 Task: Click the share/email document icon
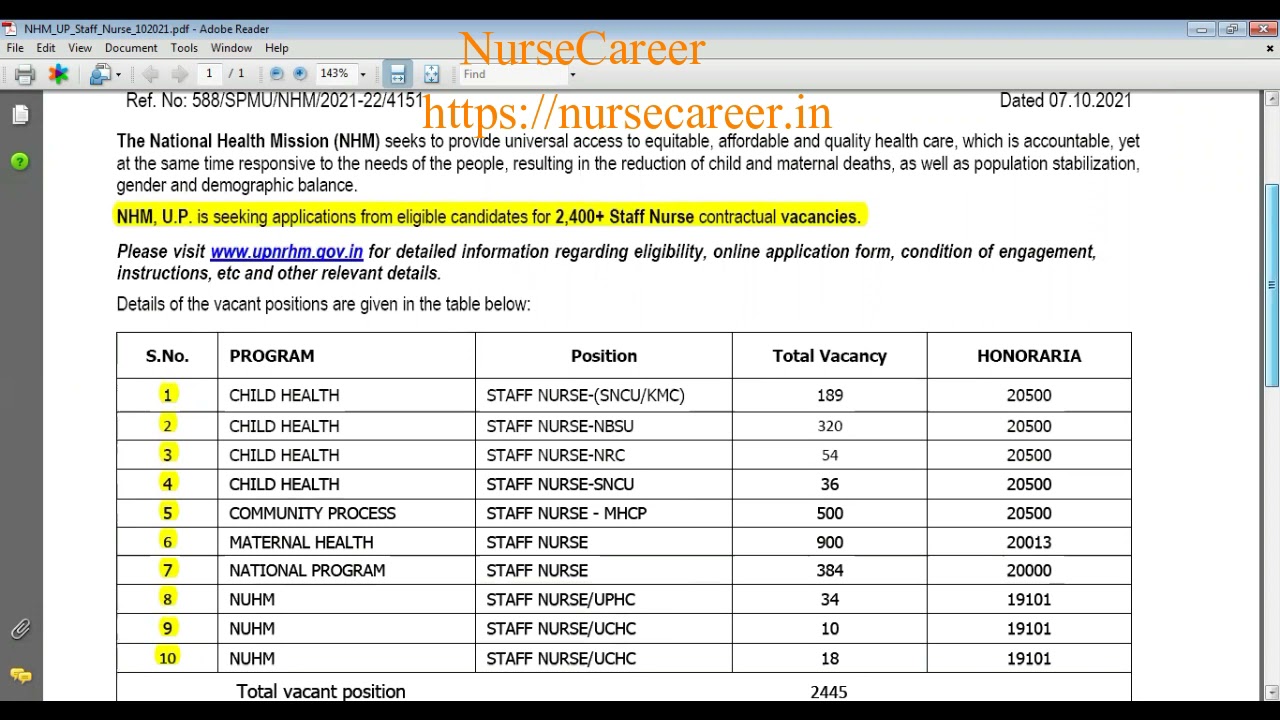point(100,74)
